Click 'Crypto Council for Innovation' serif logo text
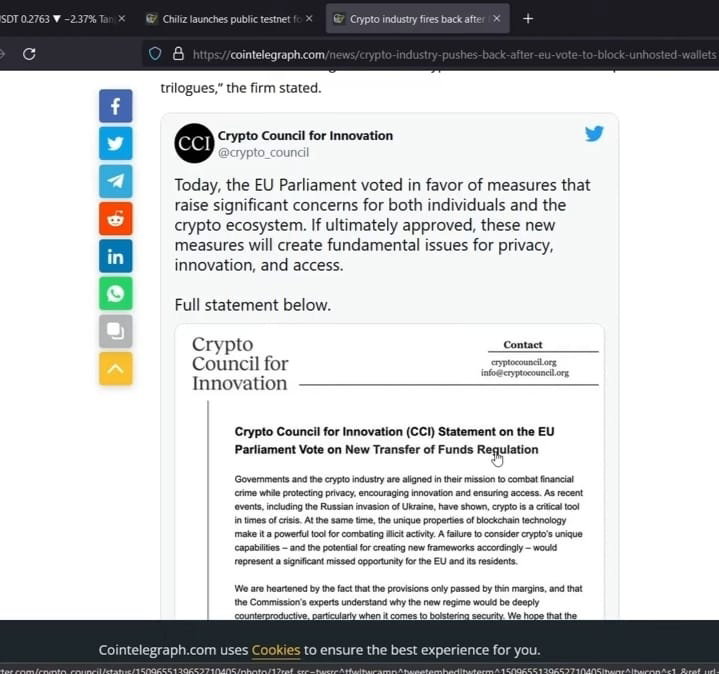719x674 pixels. point(240,364)
